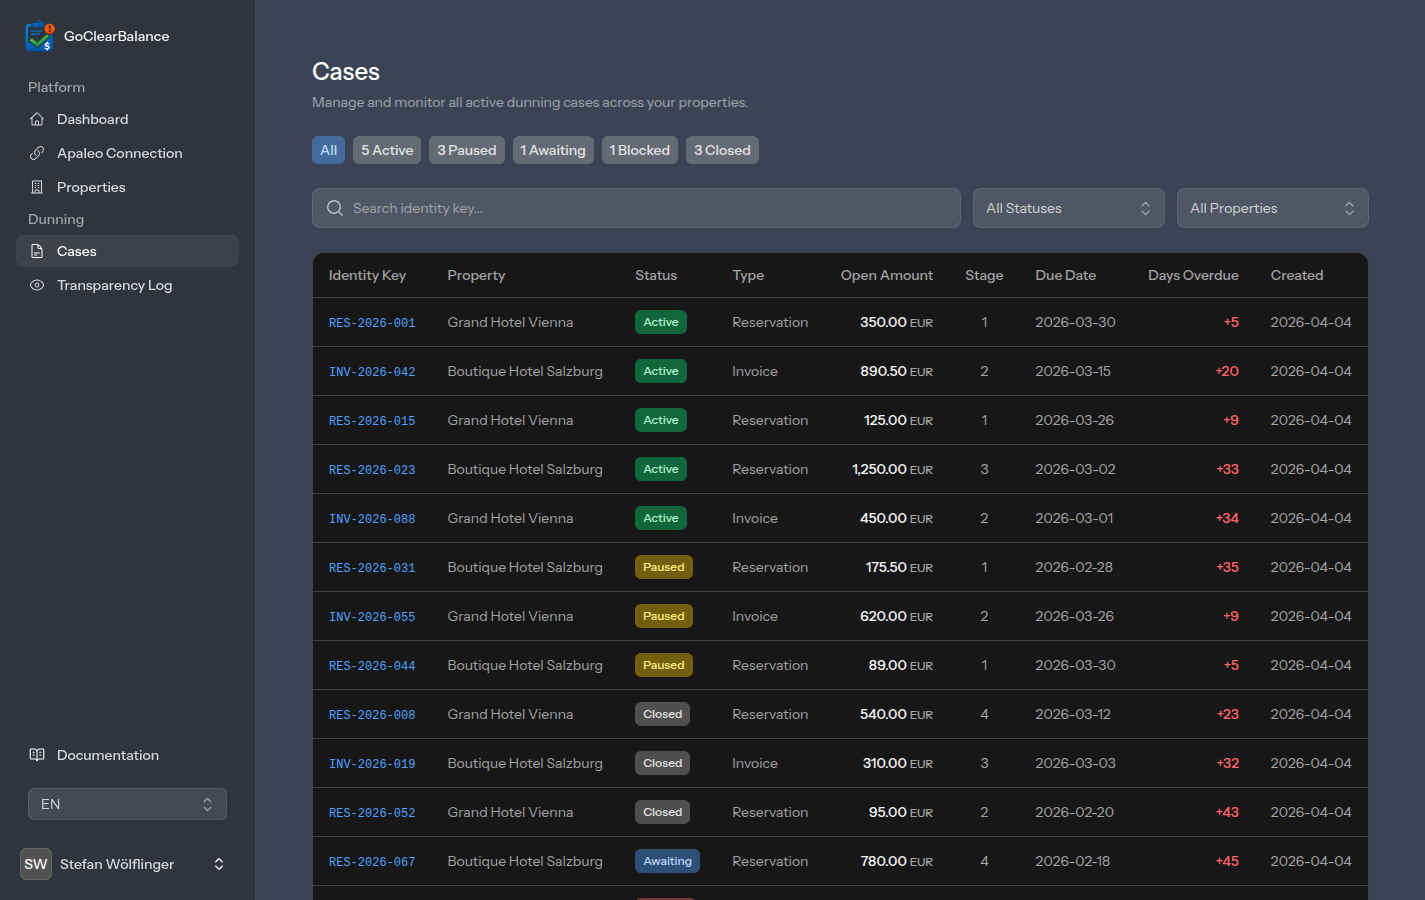Open case RES-2026-052
The width and height of the screenshot is (1425, 900).
pos(372,813)
